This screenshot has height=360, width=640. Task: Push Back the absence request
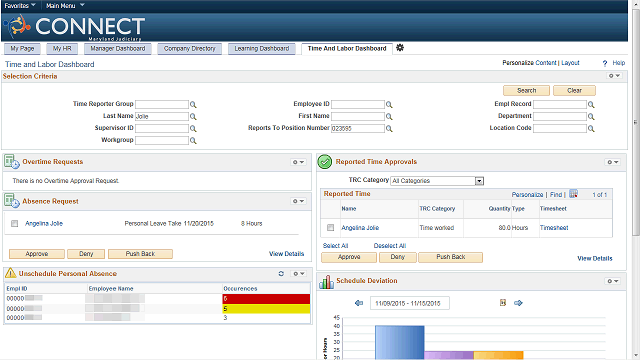pyautogui.click(x=140, y=254)
